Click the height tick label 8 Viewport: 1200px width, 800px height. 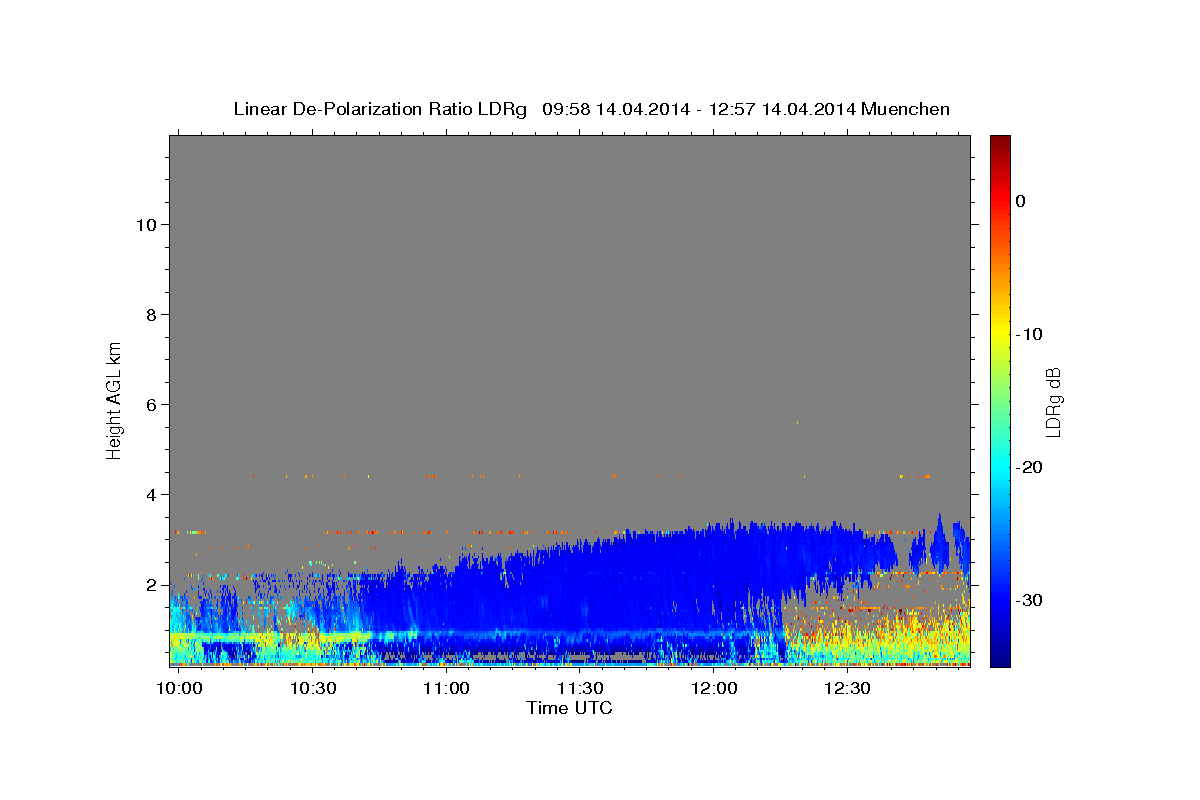click(x=152, y=314)
